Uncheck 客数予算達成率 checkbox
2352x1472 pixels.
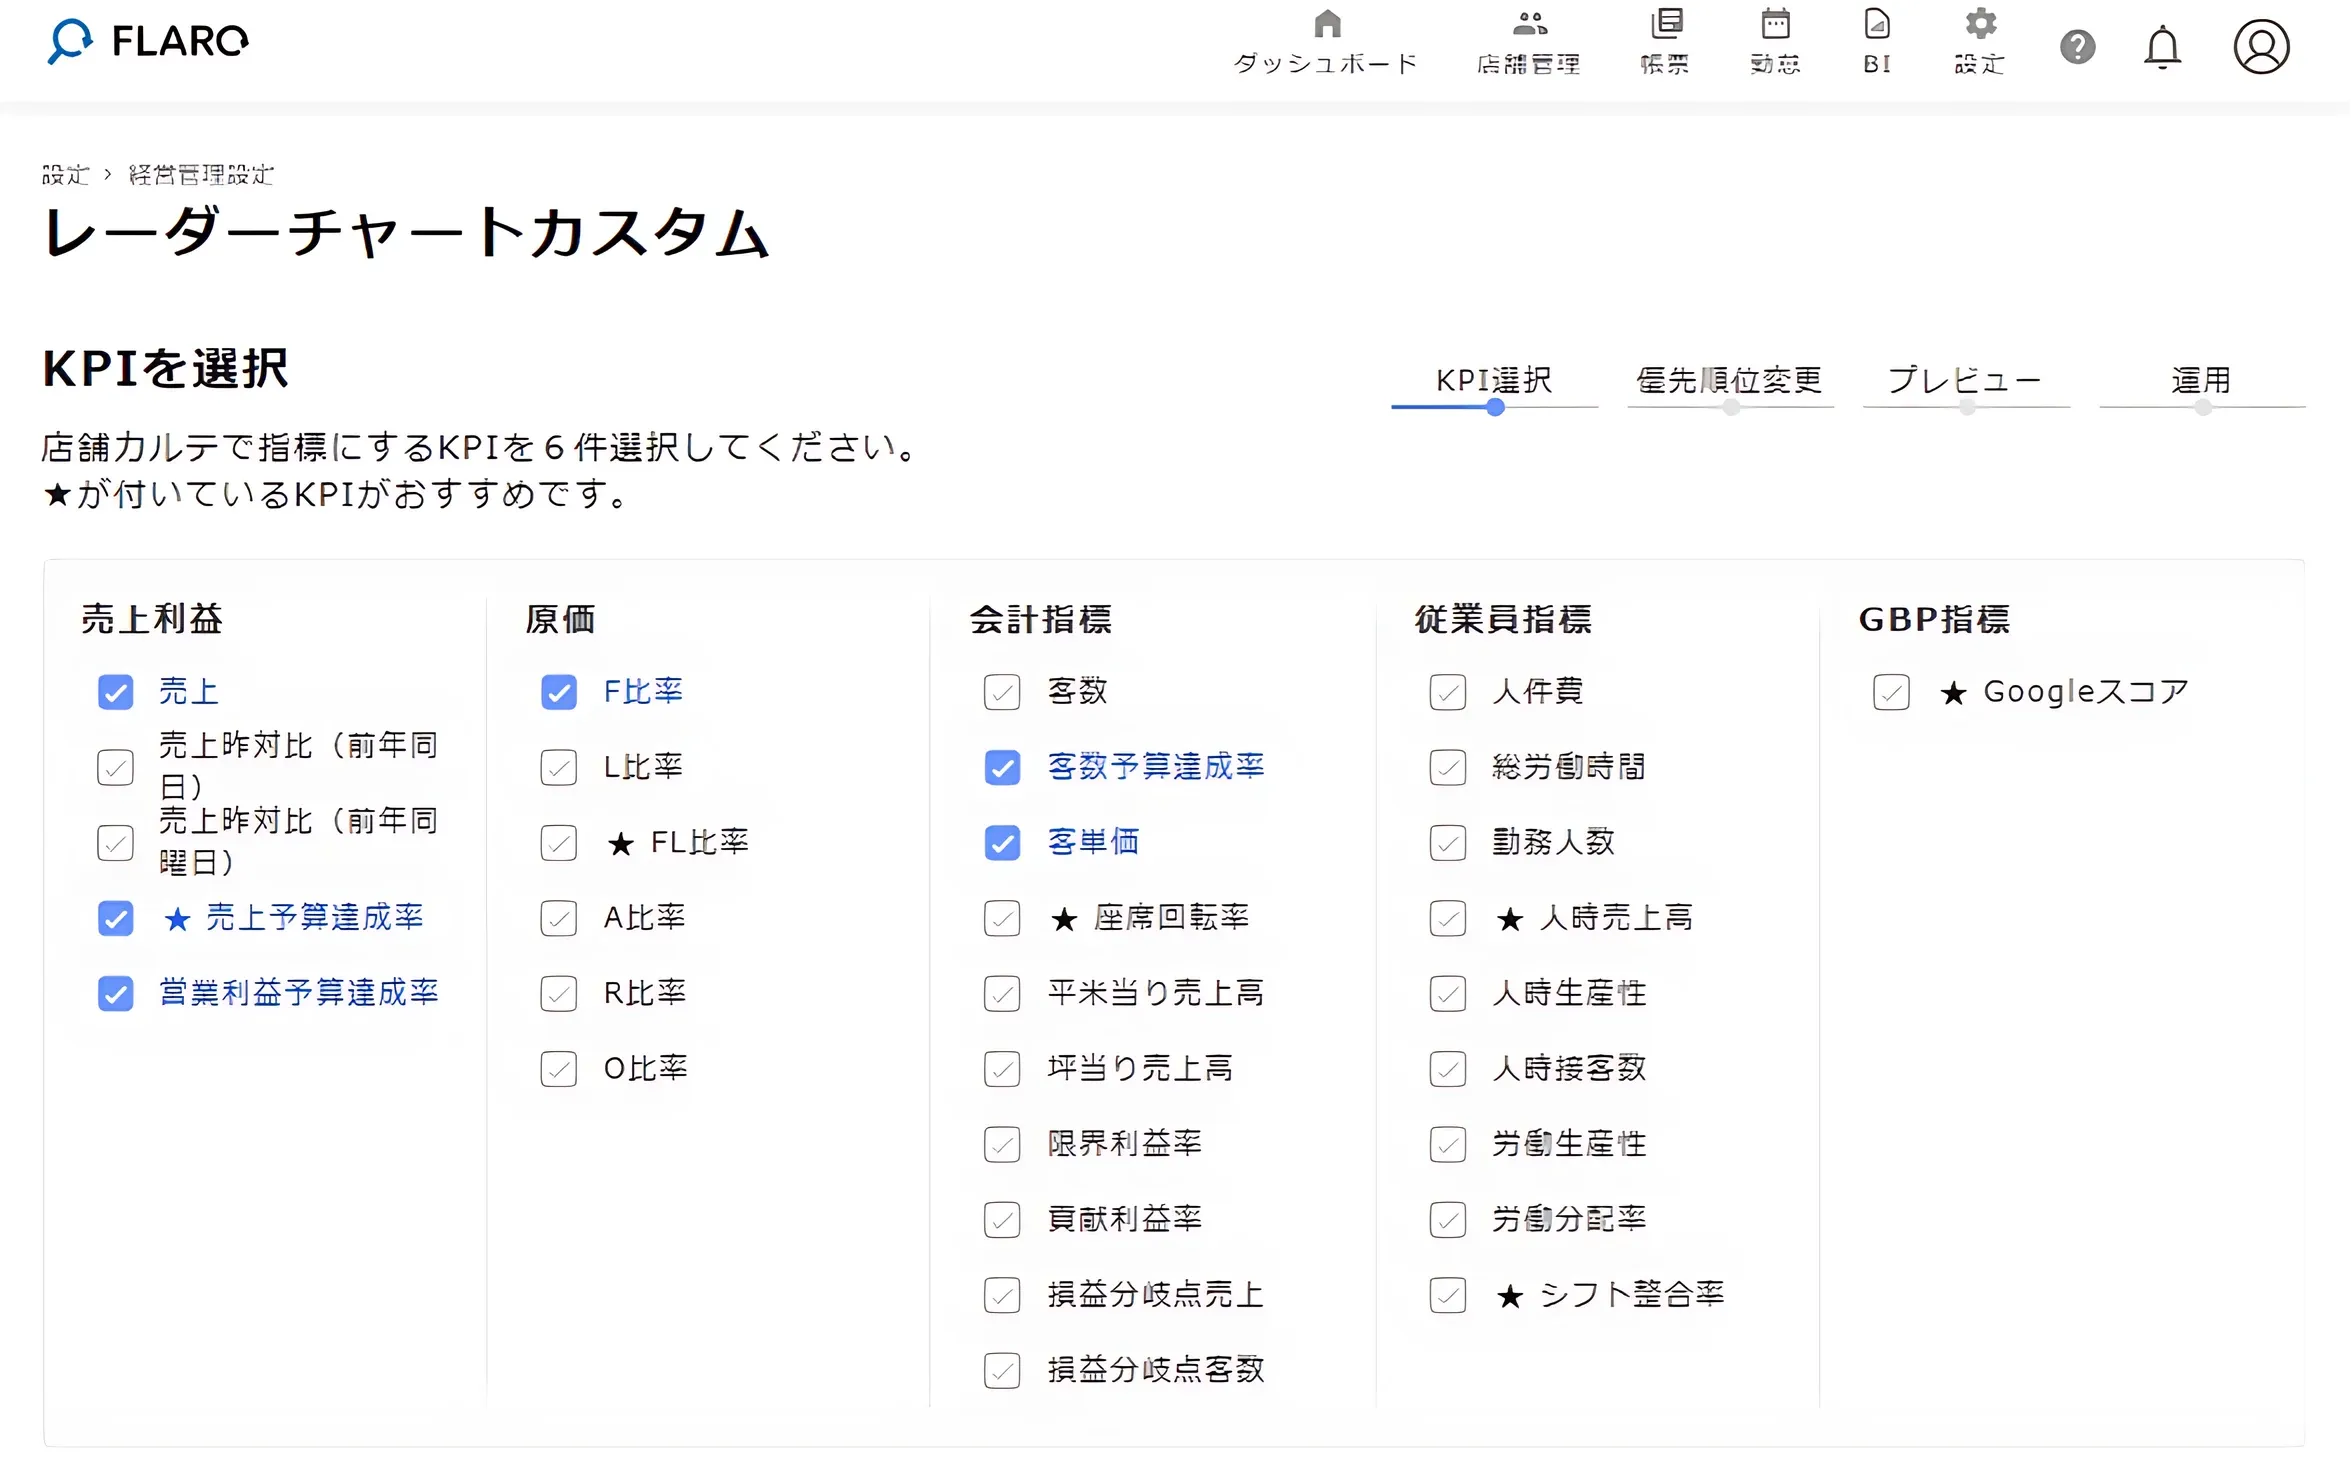pos(1002,768)
